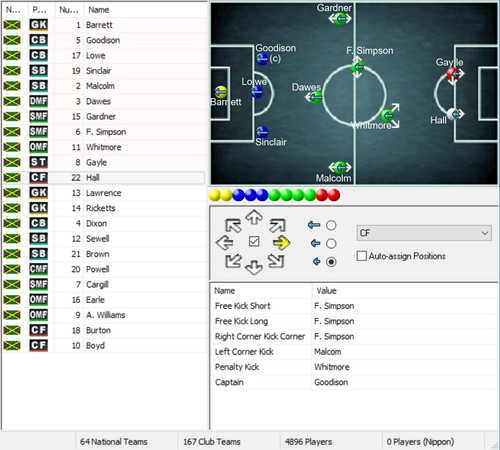Click the up-right diagonal arrow icon

[x=277, y=225]
